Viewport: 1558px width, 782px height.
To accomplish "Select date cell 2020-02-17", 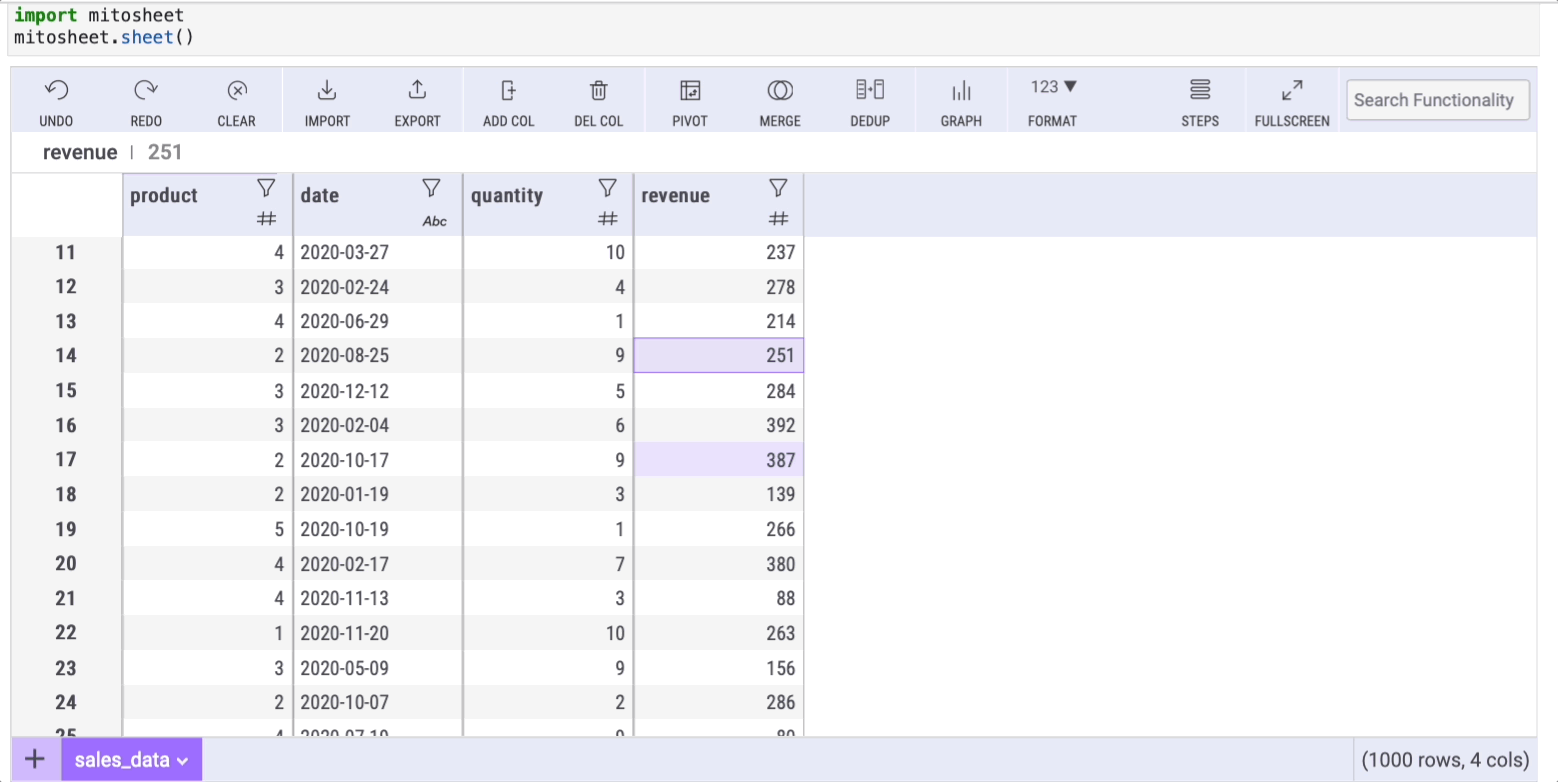I will [378, 564].
